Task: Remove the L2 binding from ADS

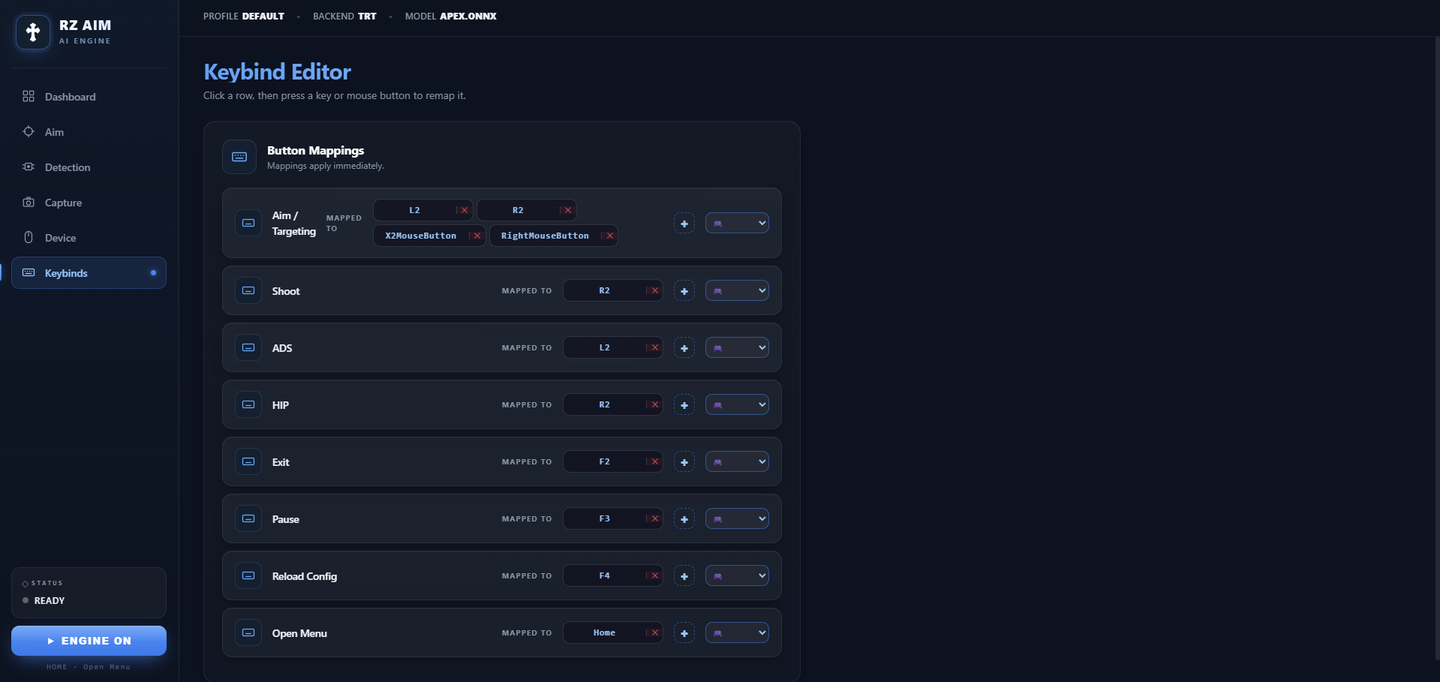Action: [x=654, y=348]
